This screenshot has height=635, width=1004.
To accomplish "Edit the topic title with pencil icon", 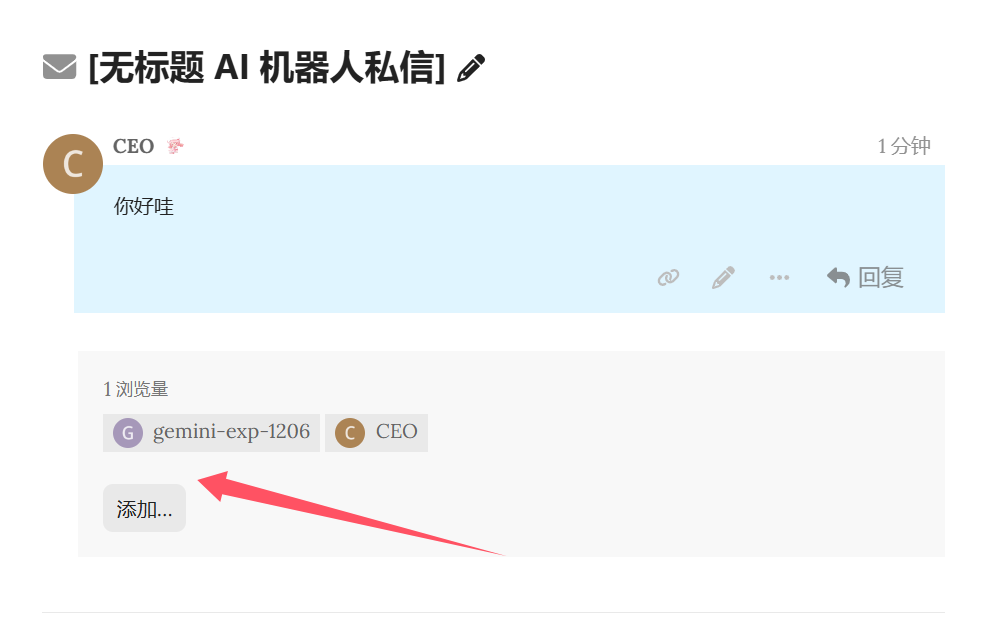I will 471,68.
